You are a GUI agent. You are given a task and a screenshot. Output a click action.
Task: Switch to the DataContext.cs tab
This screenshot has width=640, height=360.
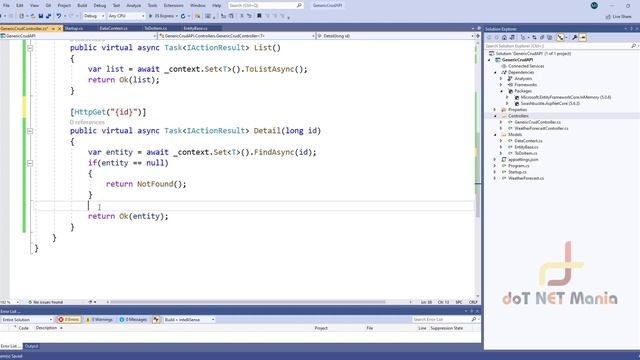(113, 29)
